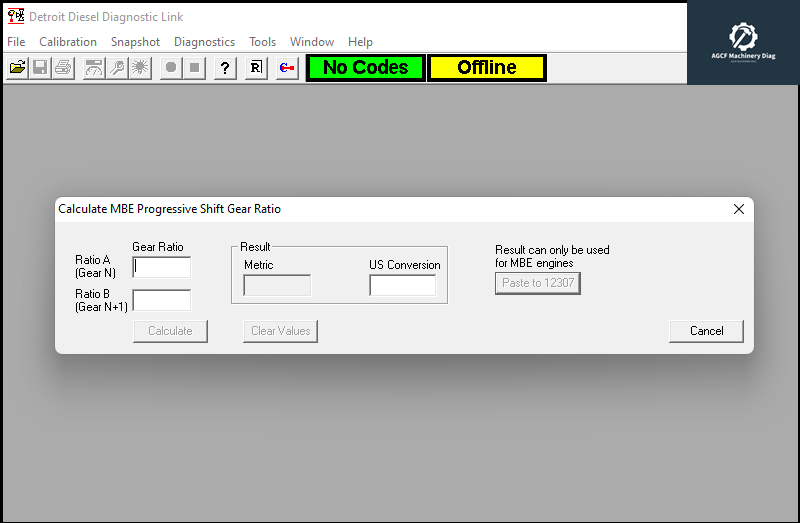Open the Window menu
Screen dimensions: 800x523
point(312,42)
